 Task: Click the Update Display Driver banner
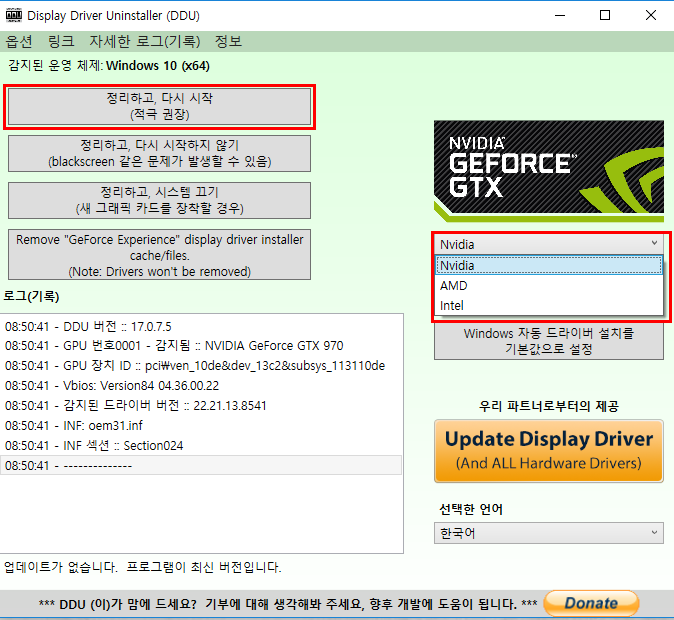[x=549, y=451]
